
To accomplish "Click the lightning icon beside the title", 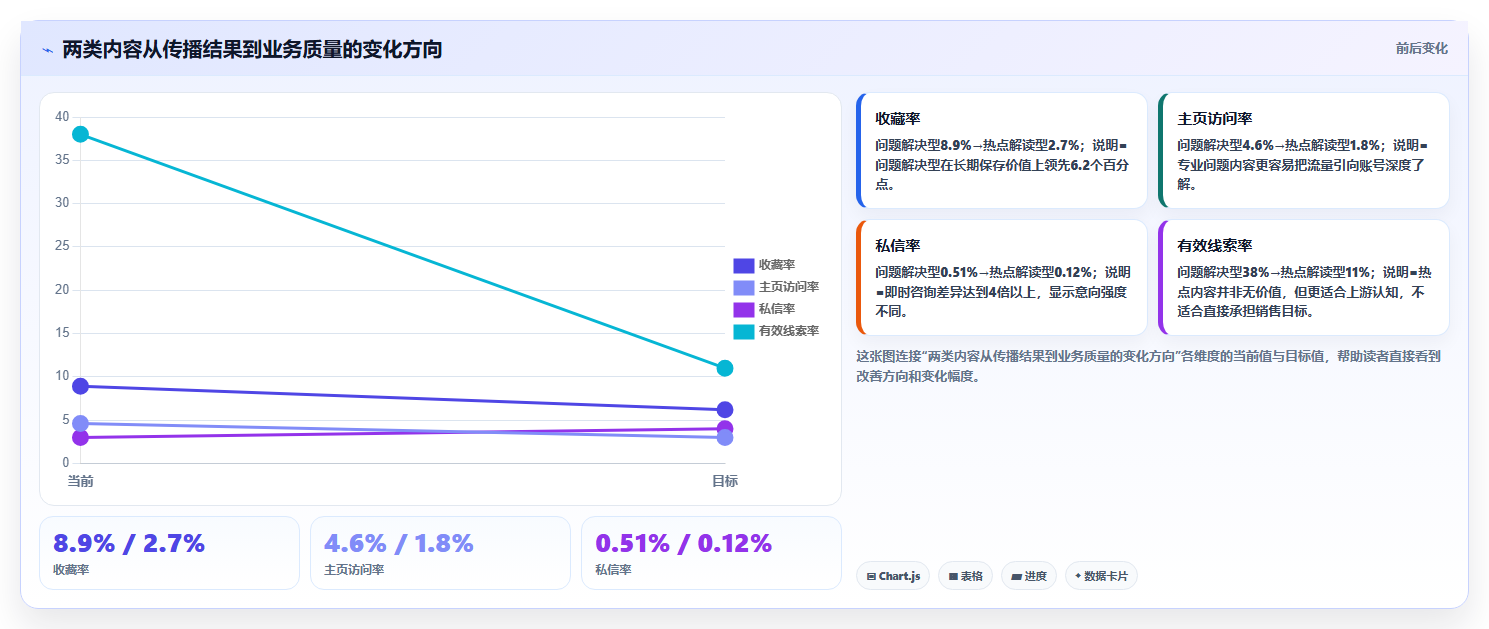I will coord(47,50).
